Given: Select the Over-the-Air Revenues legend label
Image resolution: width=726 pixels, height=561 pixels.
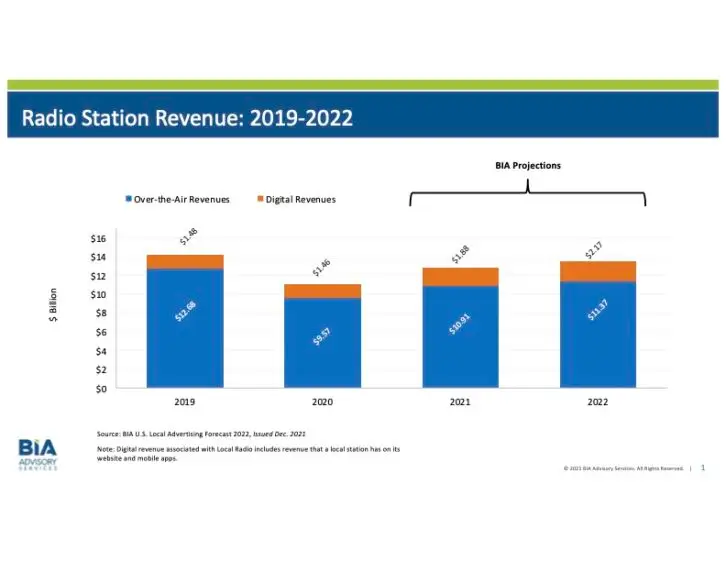Looking at the screenshot, I should coord(182,199).
